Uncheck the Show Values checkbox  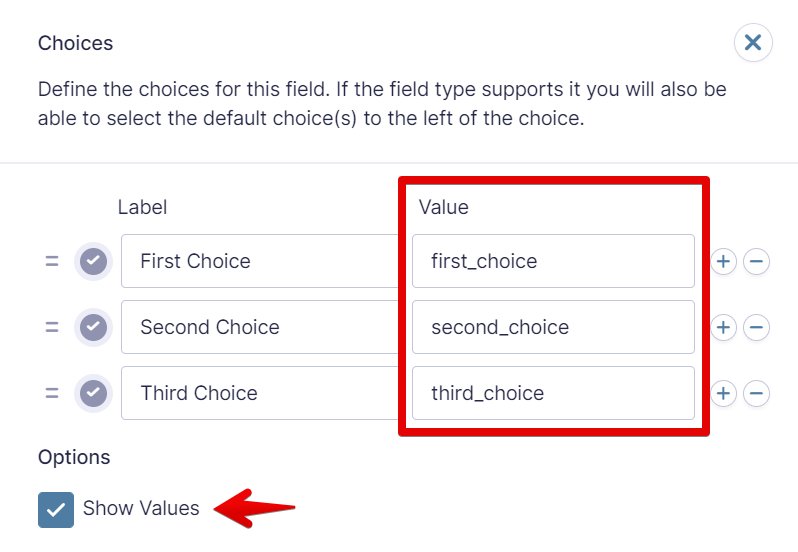coord(56,509)
